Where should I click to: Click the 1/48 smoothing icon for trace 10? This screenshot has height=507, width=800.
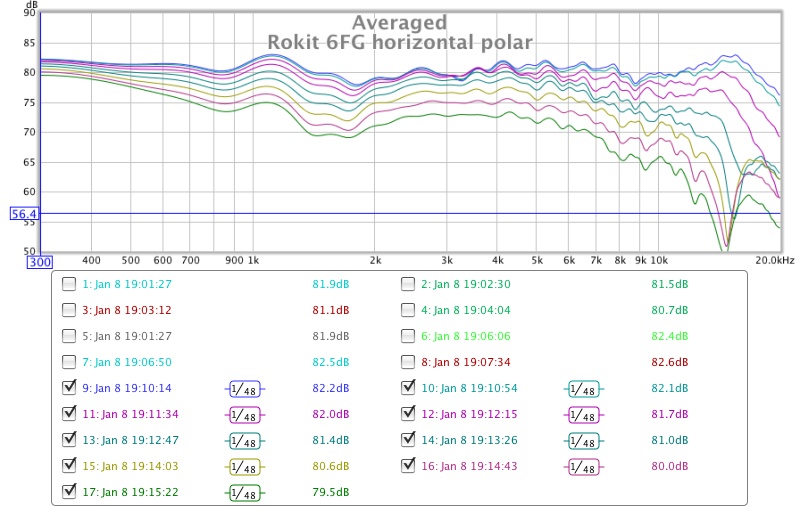pos(584,389)
